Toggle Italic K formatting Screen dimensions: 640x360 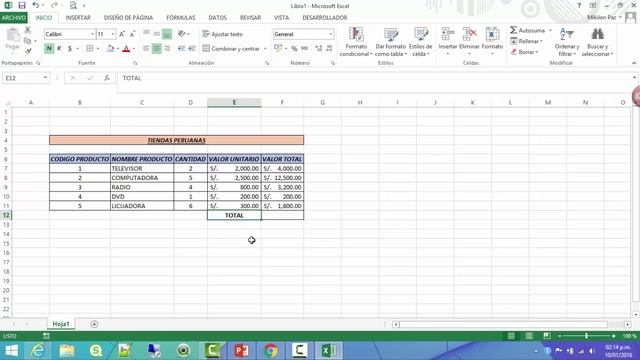pos(59,49)
